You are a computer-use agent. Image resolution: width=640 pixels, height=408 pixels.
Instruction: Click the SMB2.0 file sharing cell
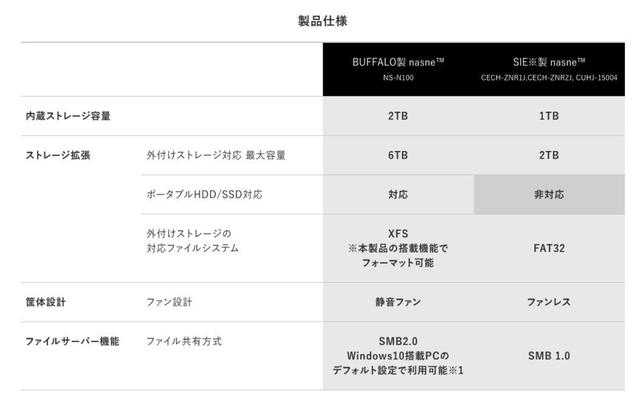[398, 356]
